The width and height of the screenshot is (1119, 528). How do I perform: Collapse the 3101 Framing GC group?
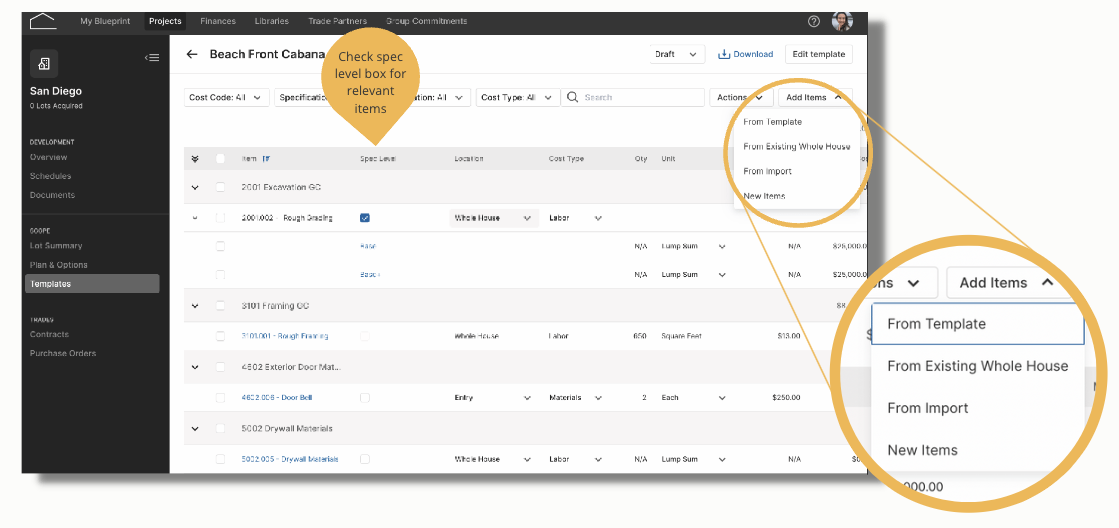click(x=195, y=305)
